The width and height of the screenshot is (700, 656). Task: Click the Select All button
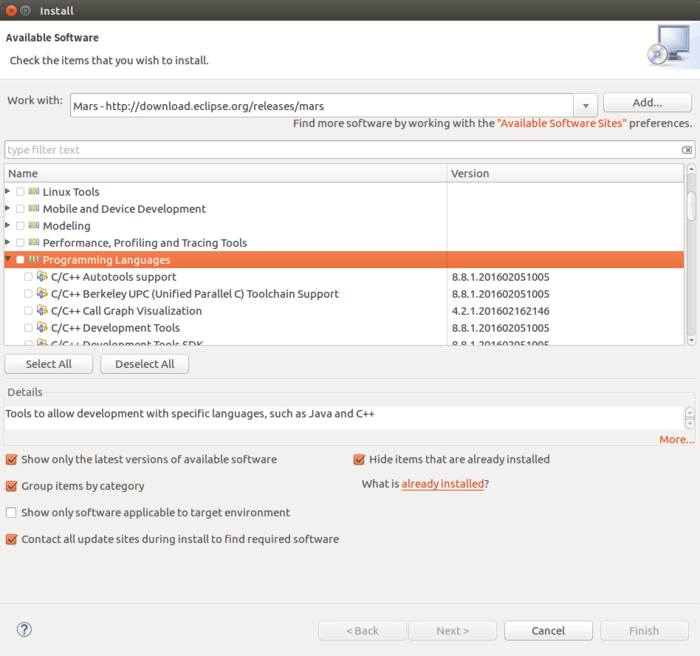click(x=49, y=364)
